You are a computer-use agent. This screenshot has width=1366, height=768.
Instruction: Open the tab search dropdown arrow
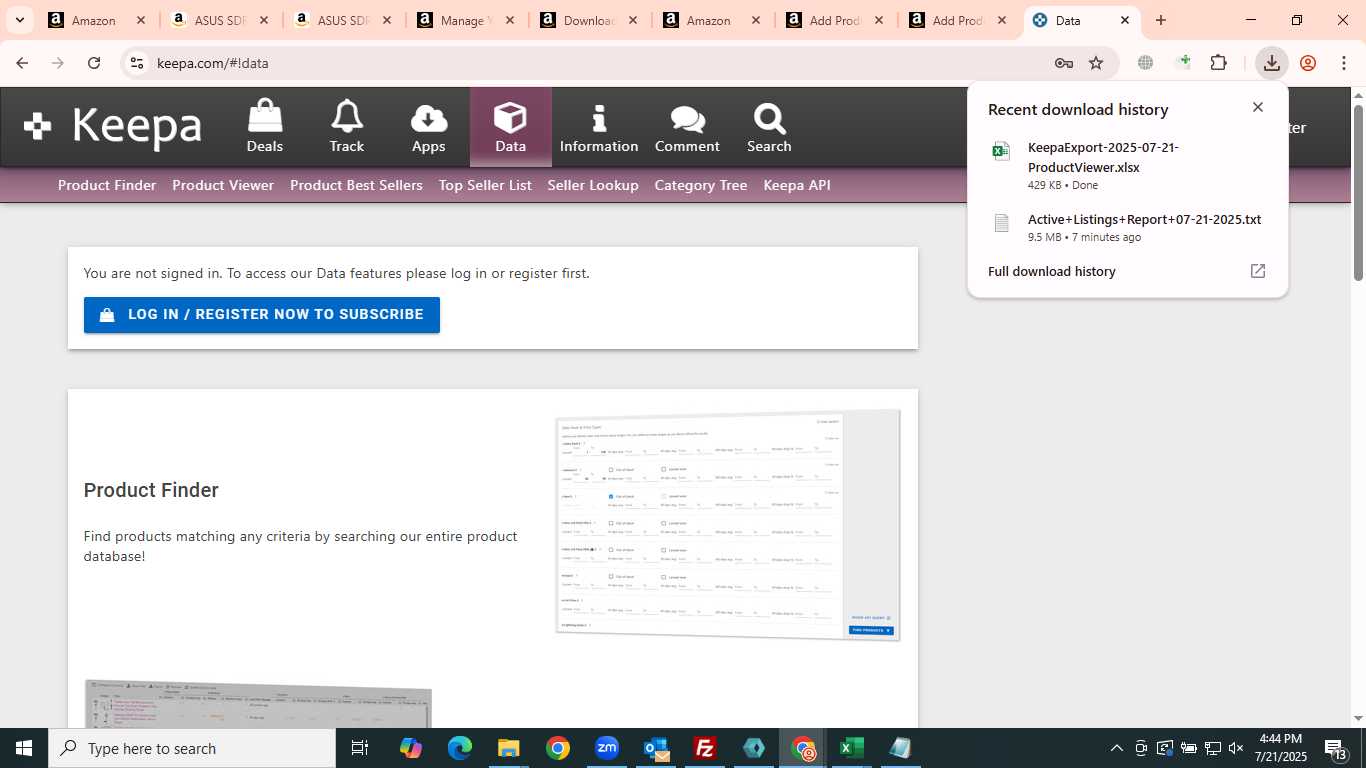point(19,20)
